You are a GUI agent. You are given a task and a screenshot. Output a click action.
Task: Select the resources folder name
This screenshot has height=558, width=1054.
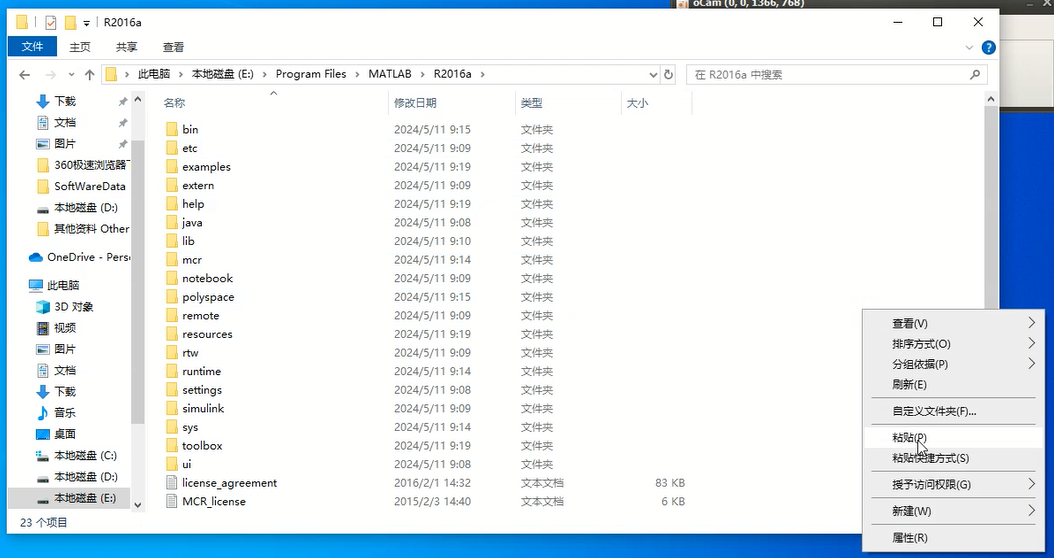[x=207, y=334]
